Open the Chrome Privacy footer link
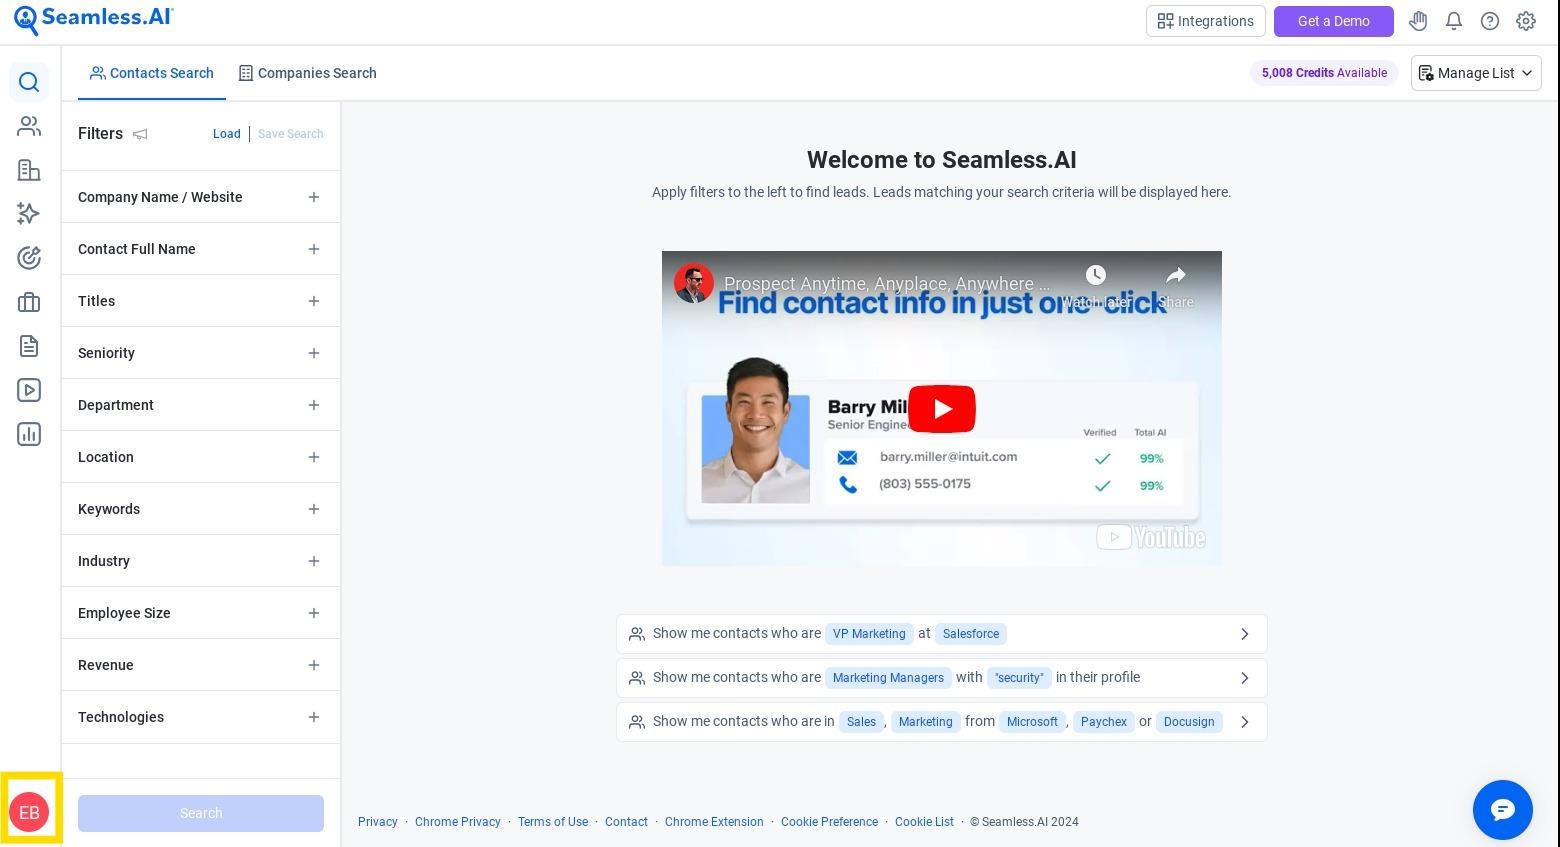The width and height of the screenshot is (1560, 847). tap(458, 822)
